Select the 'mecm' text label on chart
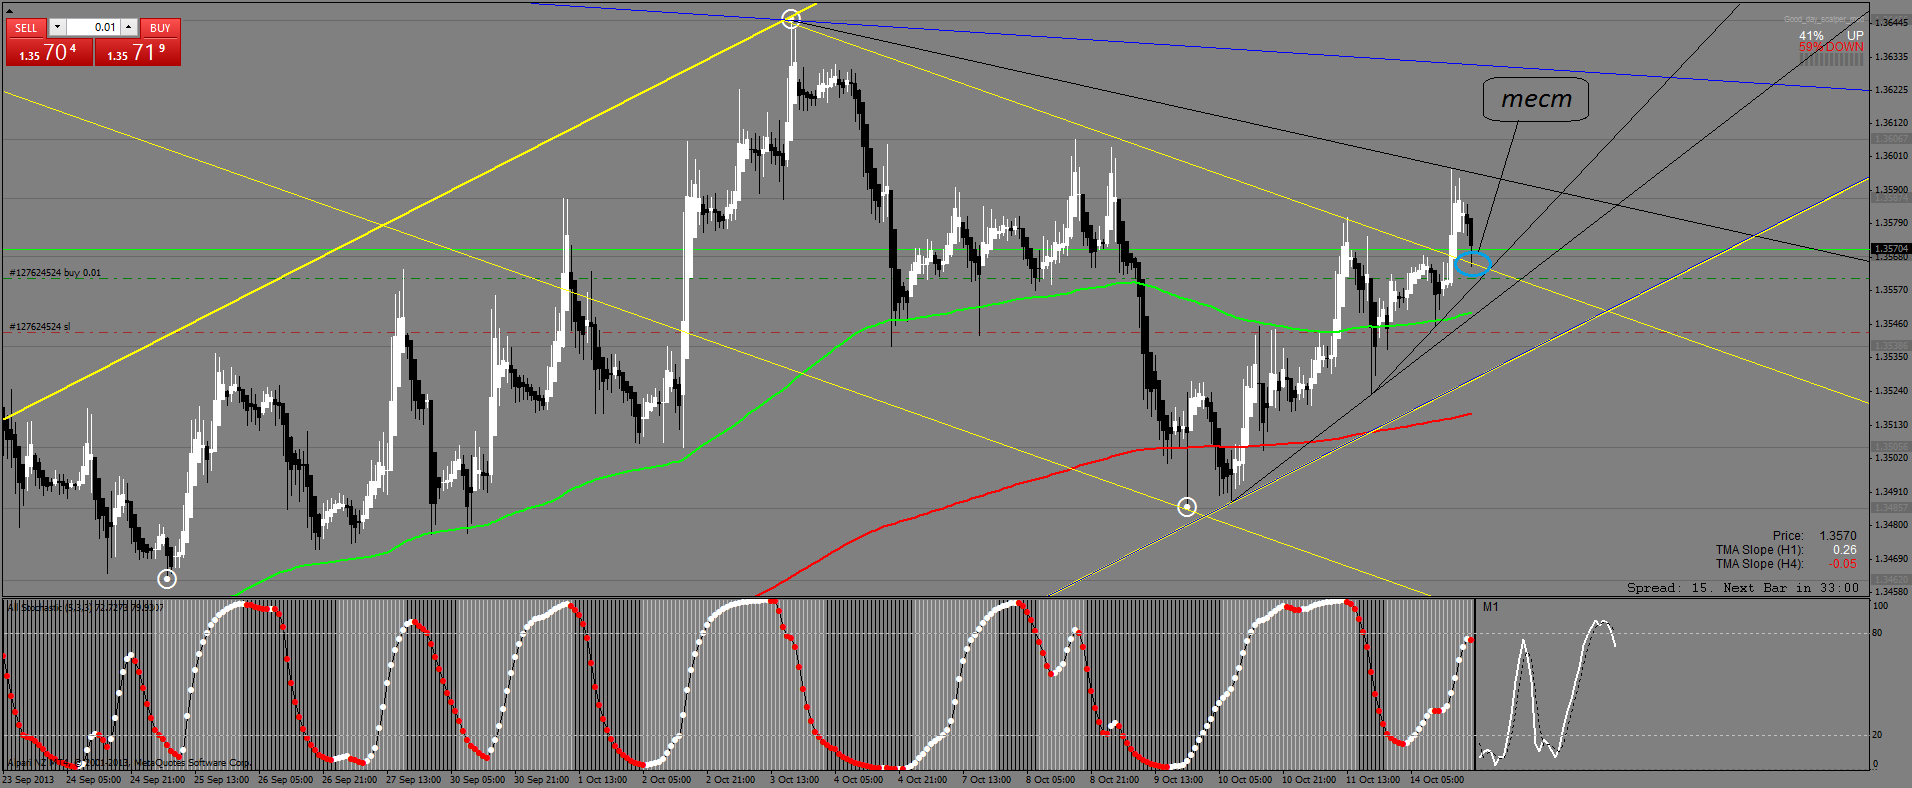Viewport: 1912px width, 788px height. [x=1536, y=99]
